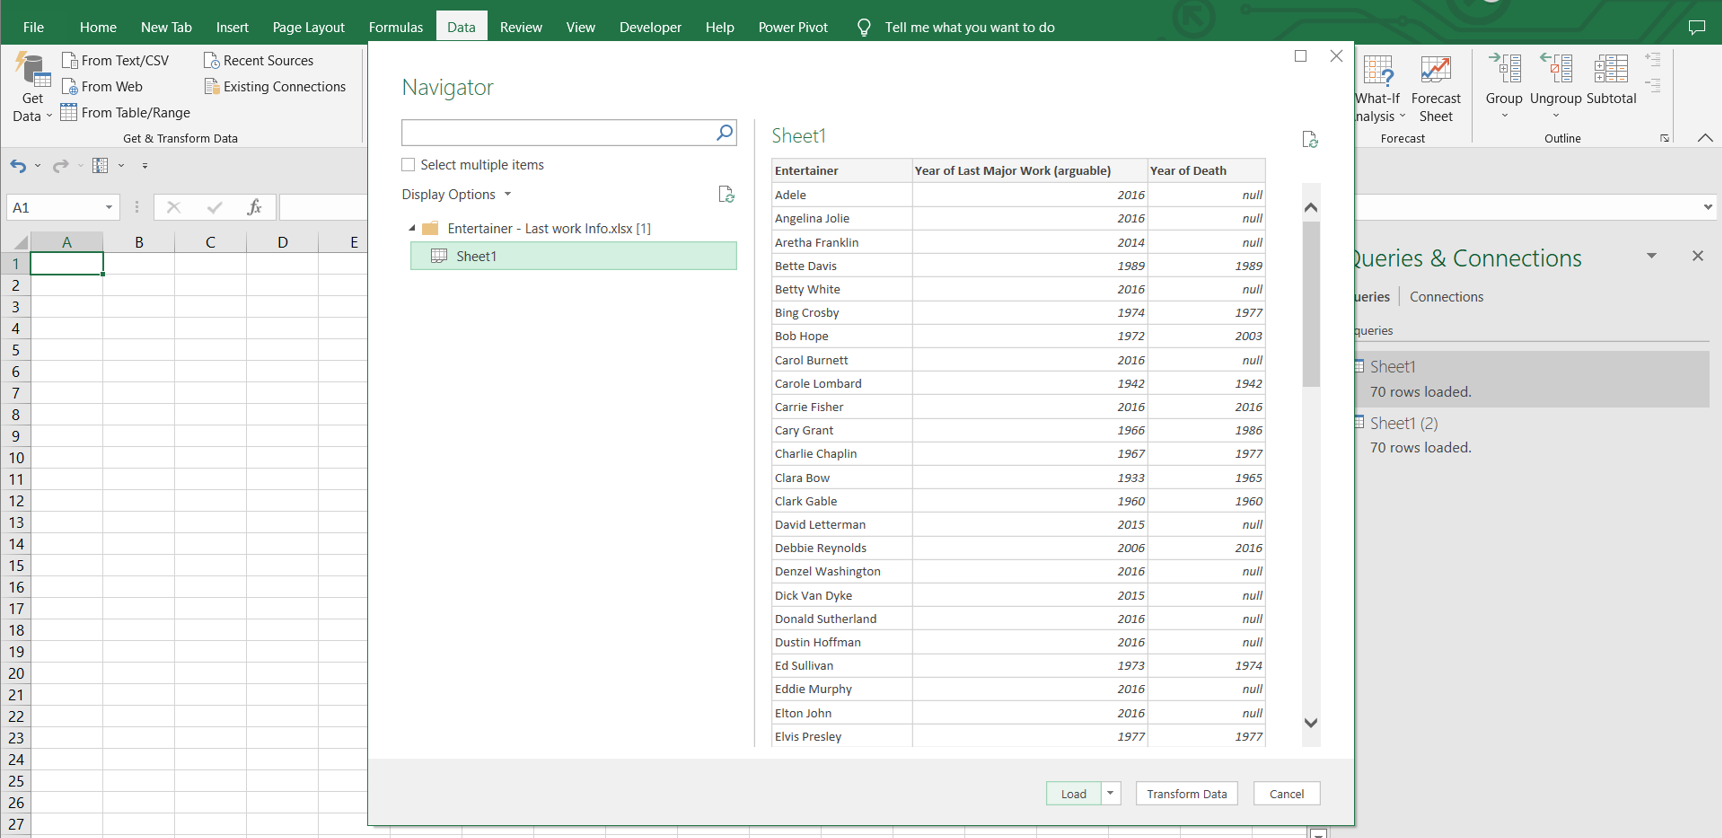Switch to Connections tab in the pane
1722x838 pixels.
(1446, 296)
